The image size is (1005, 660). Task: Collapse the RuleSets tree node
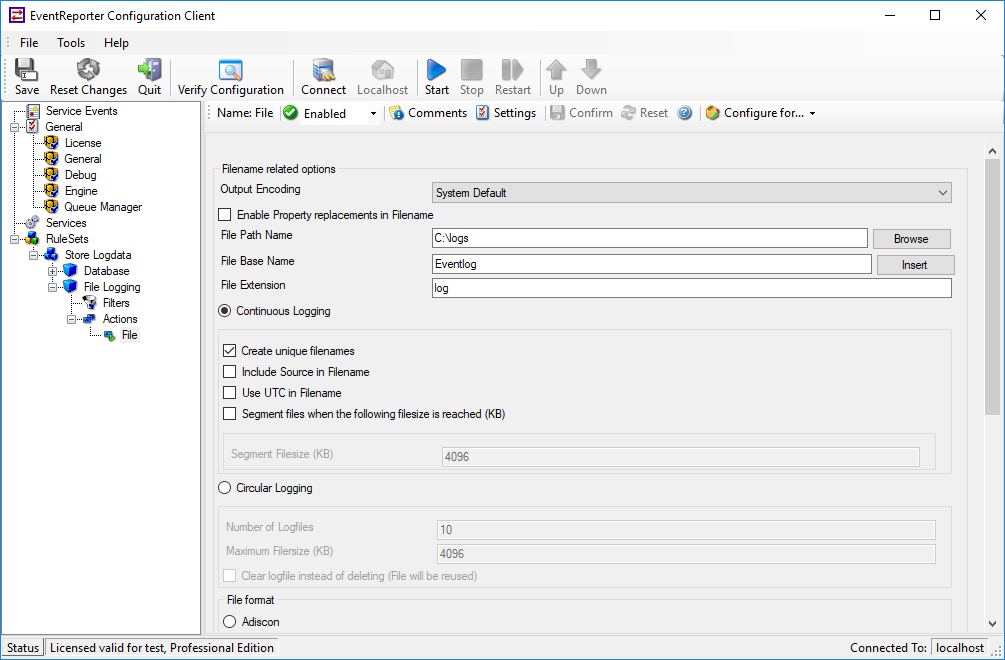click(x=14, y=239)
